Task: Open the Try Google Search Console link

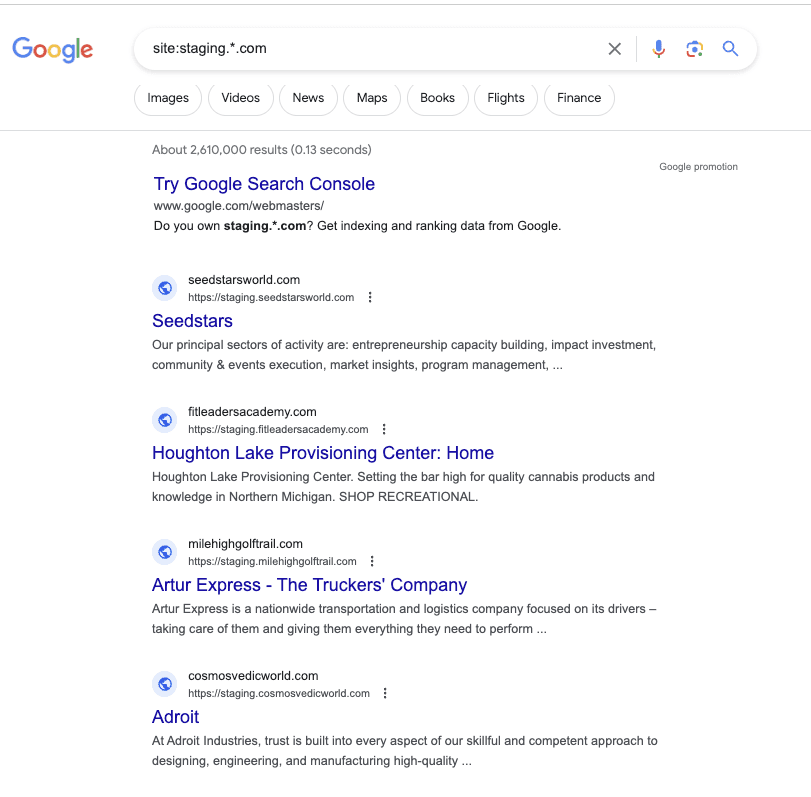Action: [x=263, y=184]
